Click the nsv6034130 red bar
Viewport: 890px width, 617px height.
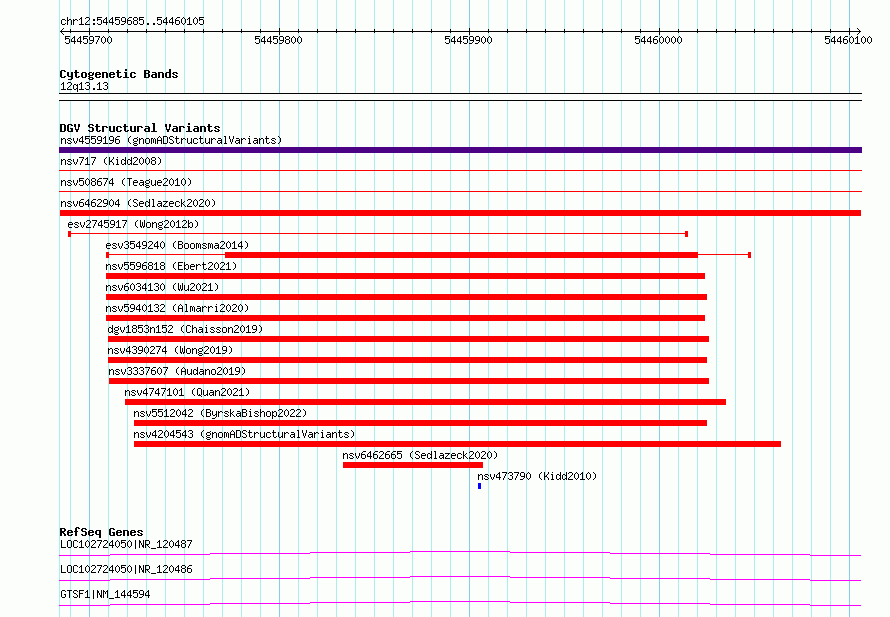click(406, 297)
